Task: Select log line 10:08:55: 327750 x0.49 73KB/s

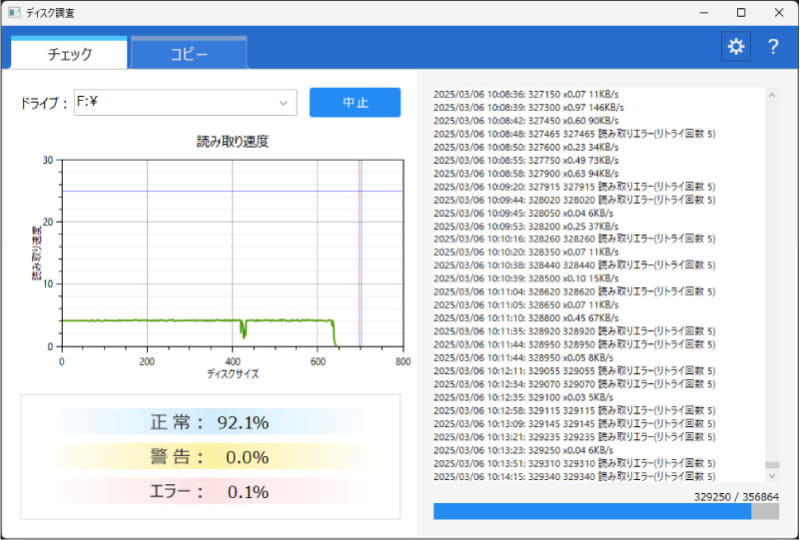Action: (526, 160)
